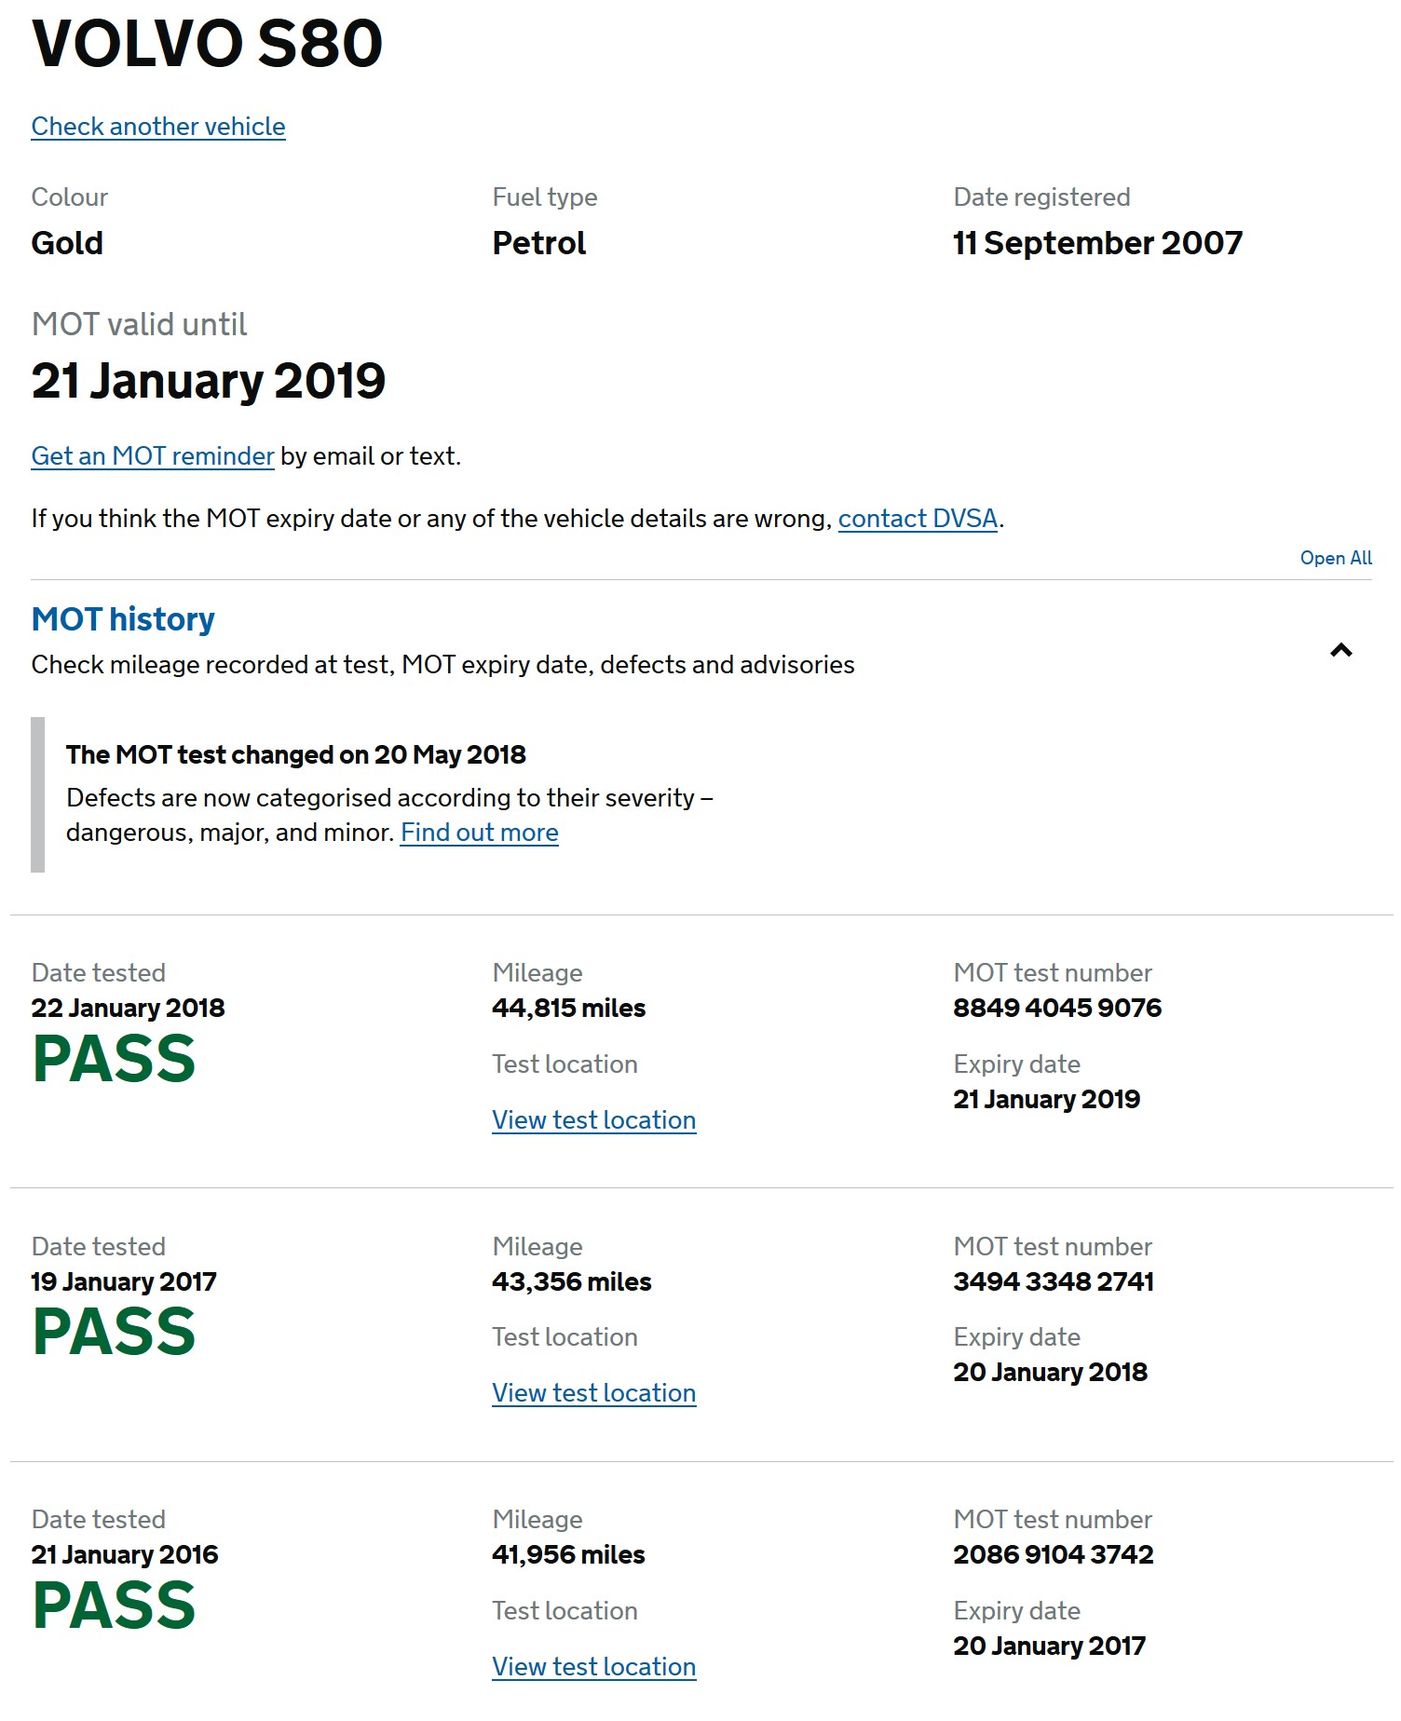Click the 44,815 miles mileage value
The width and height of the screenshot is (1401, 1721).
[x=568, y=1008]
